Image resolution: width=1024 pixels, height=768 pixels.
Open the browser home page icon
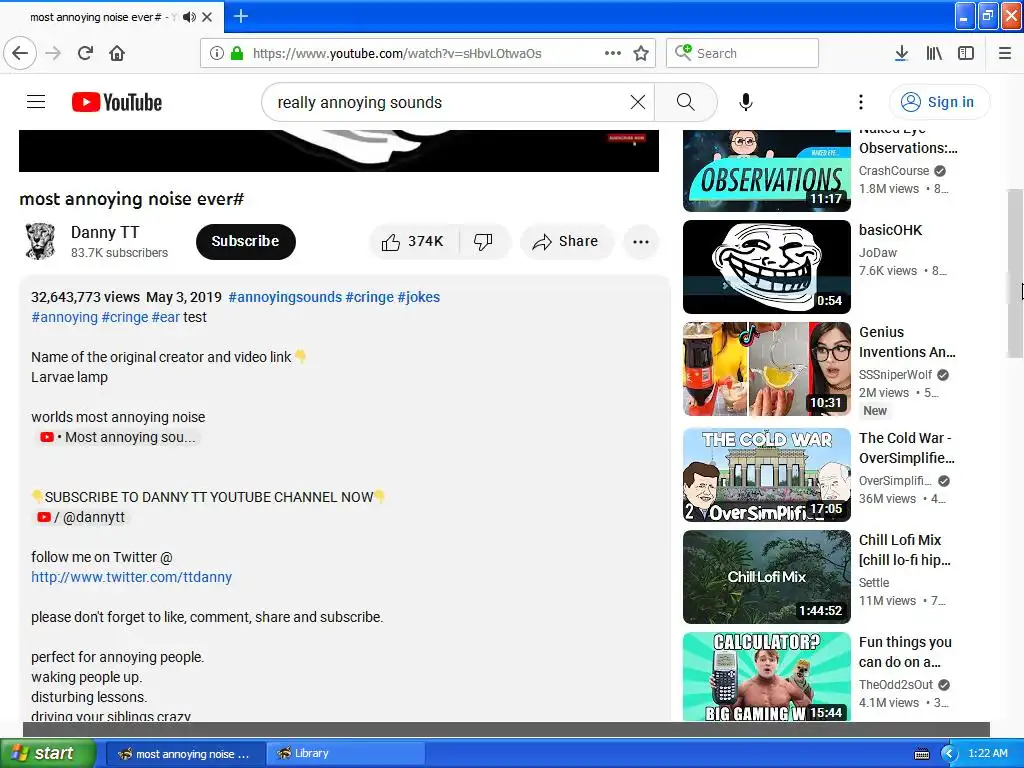(117, 53)
